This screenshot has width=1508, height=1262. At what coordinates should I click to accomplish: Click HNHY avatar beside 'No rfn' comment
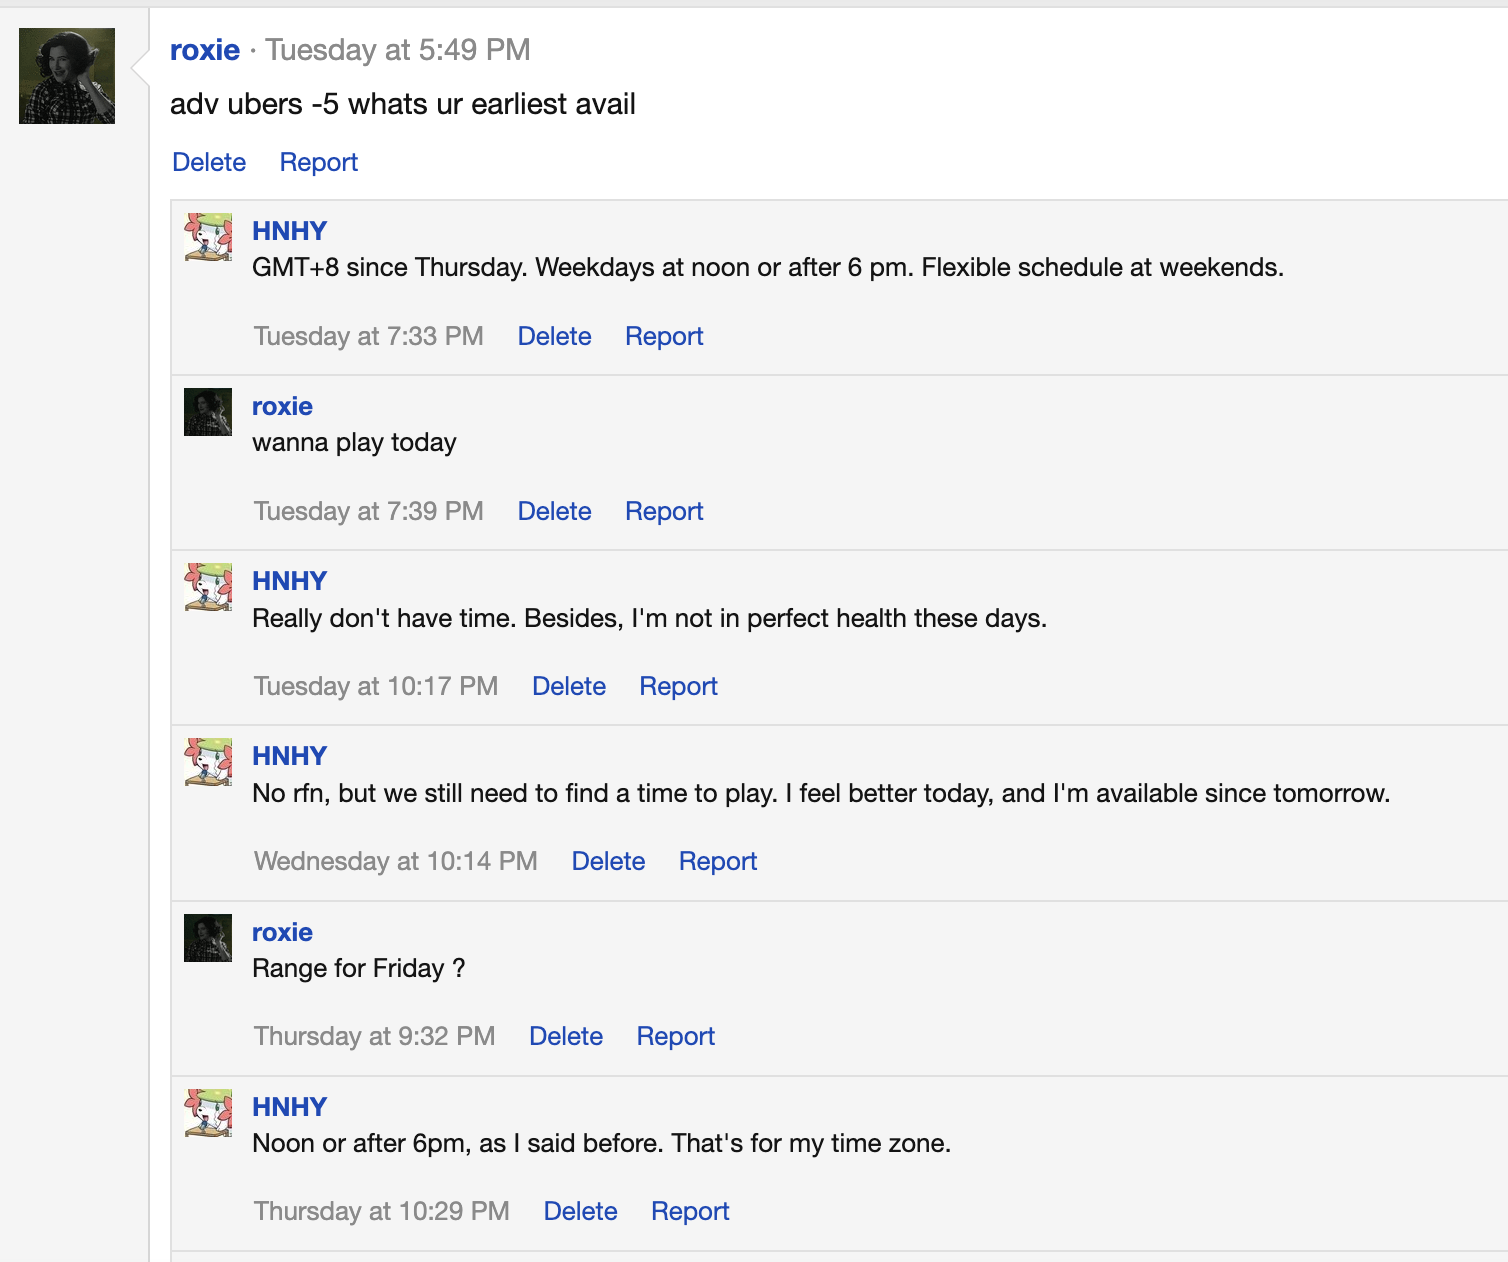click(x=208, y=762)
